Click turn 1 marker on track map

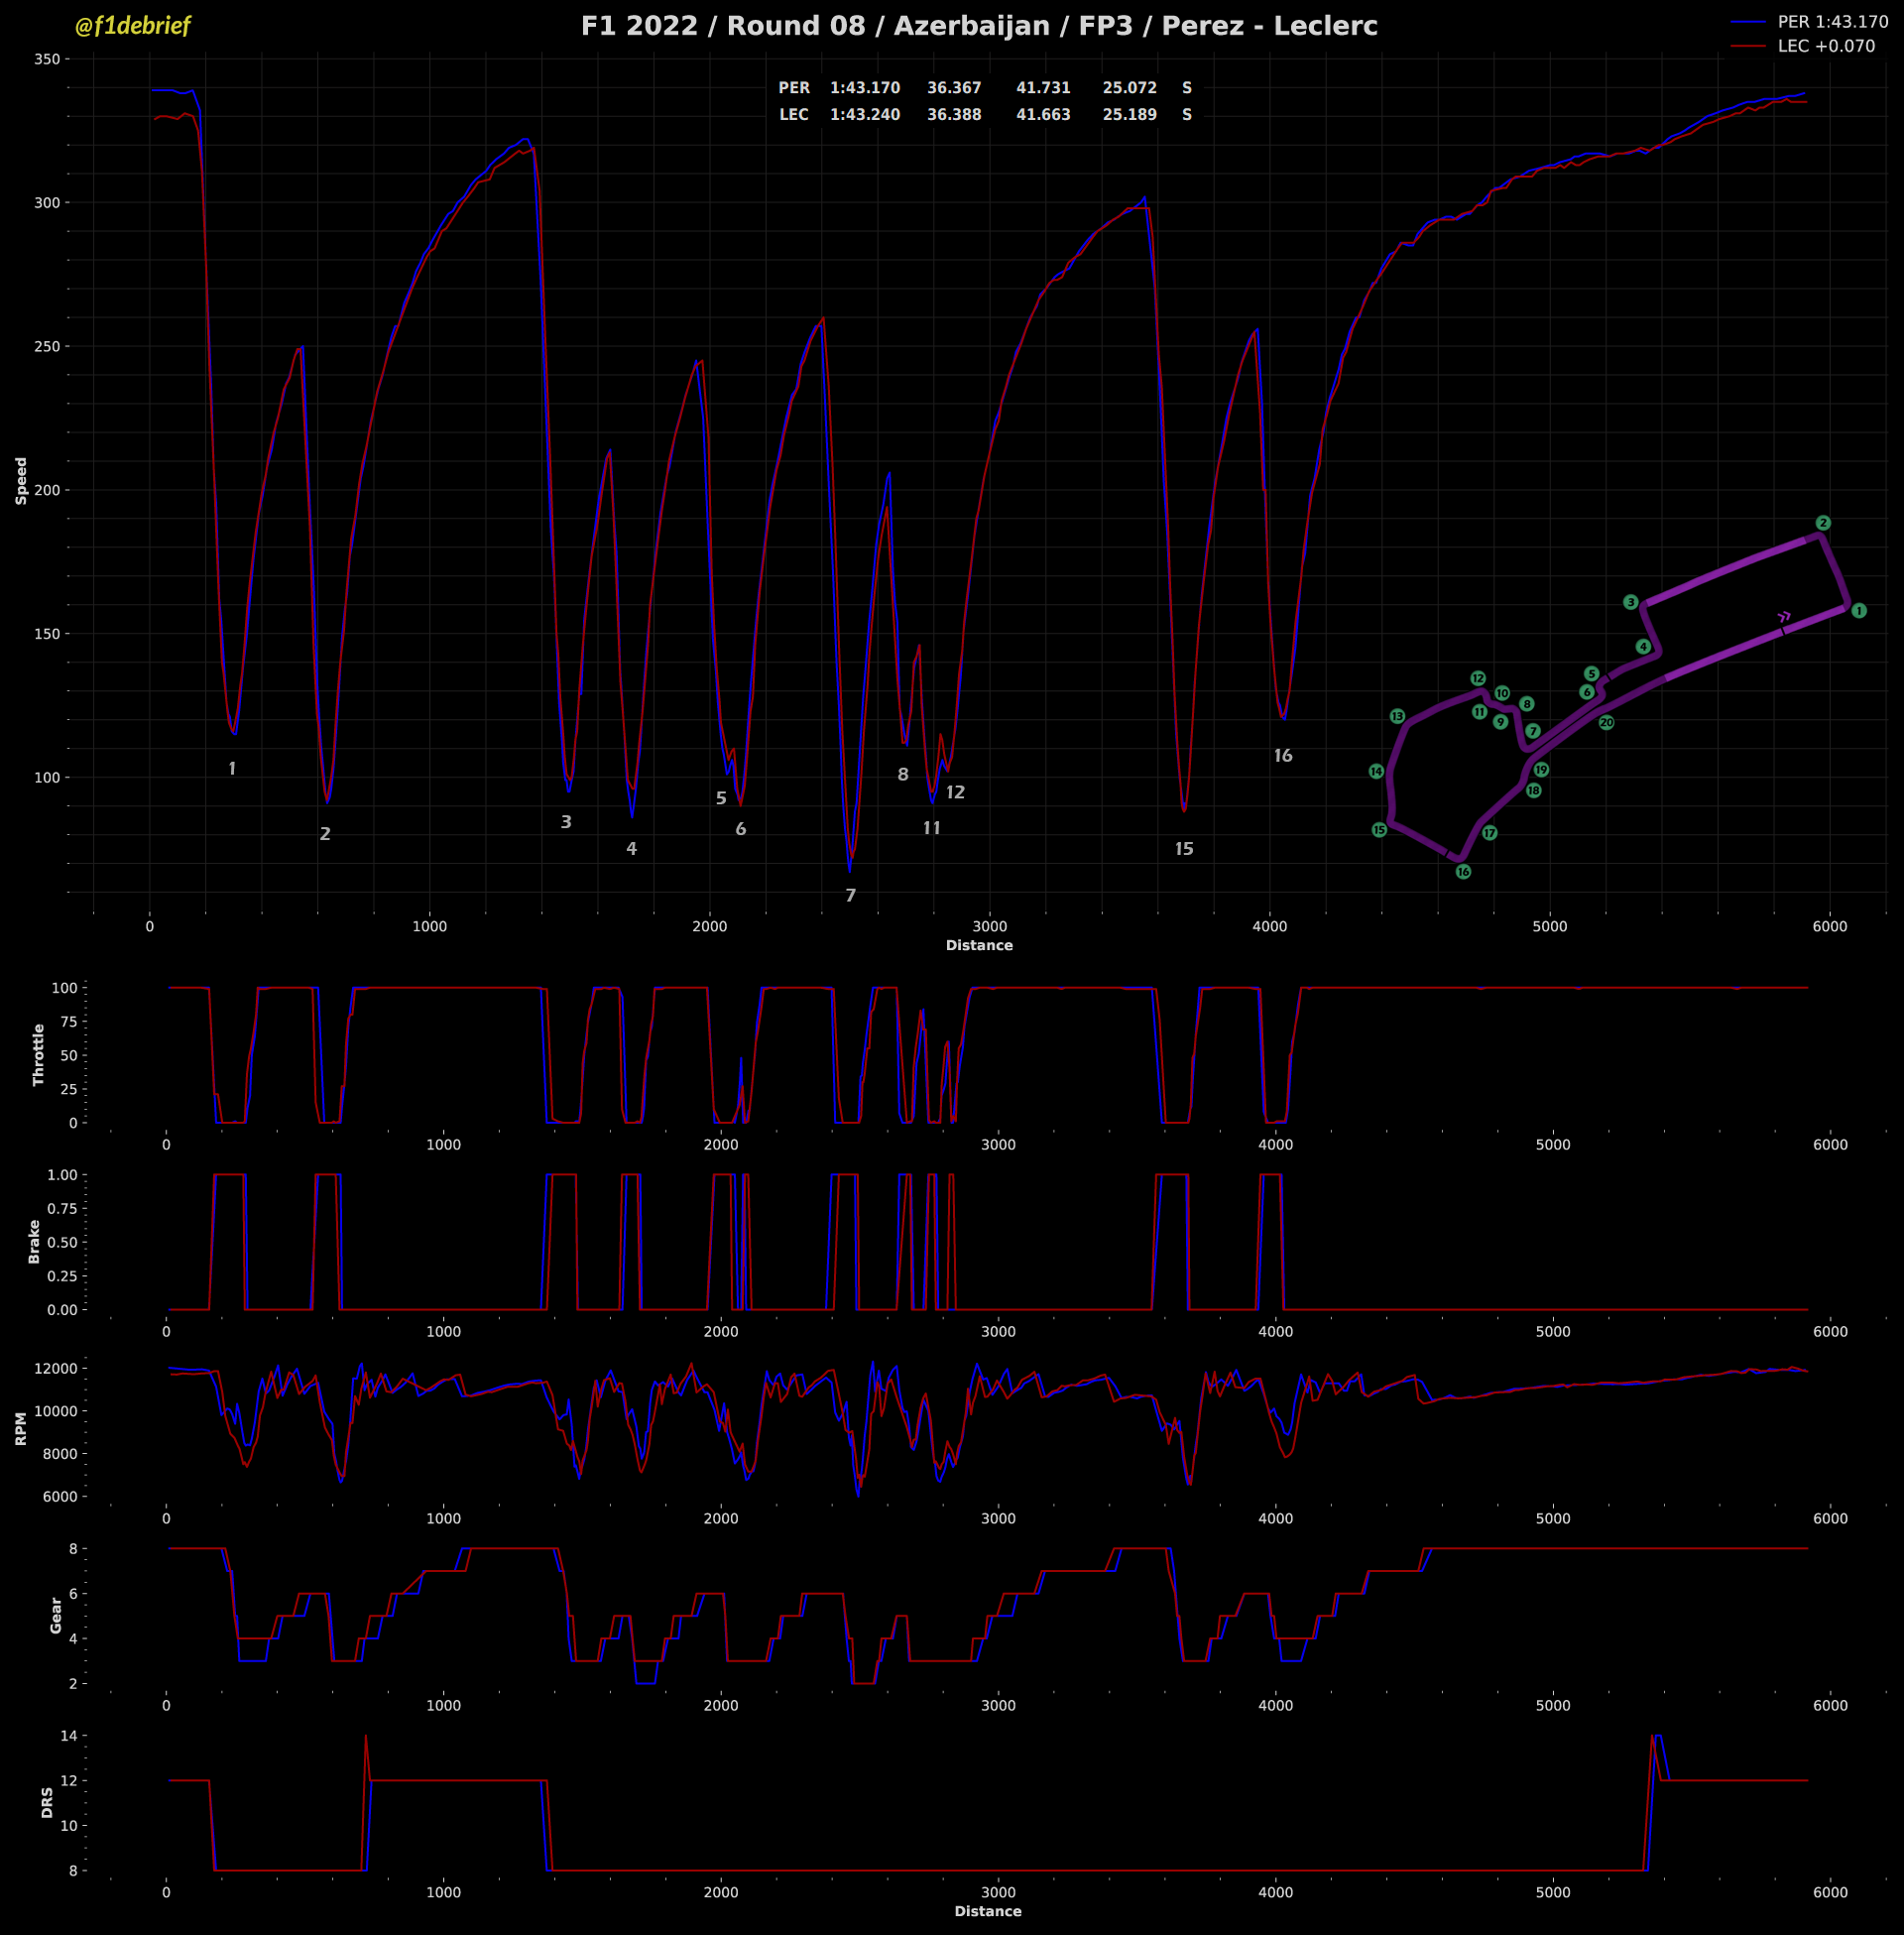[x=1858, y=611]
